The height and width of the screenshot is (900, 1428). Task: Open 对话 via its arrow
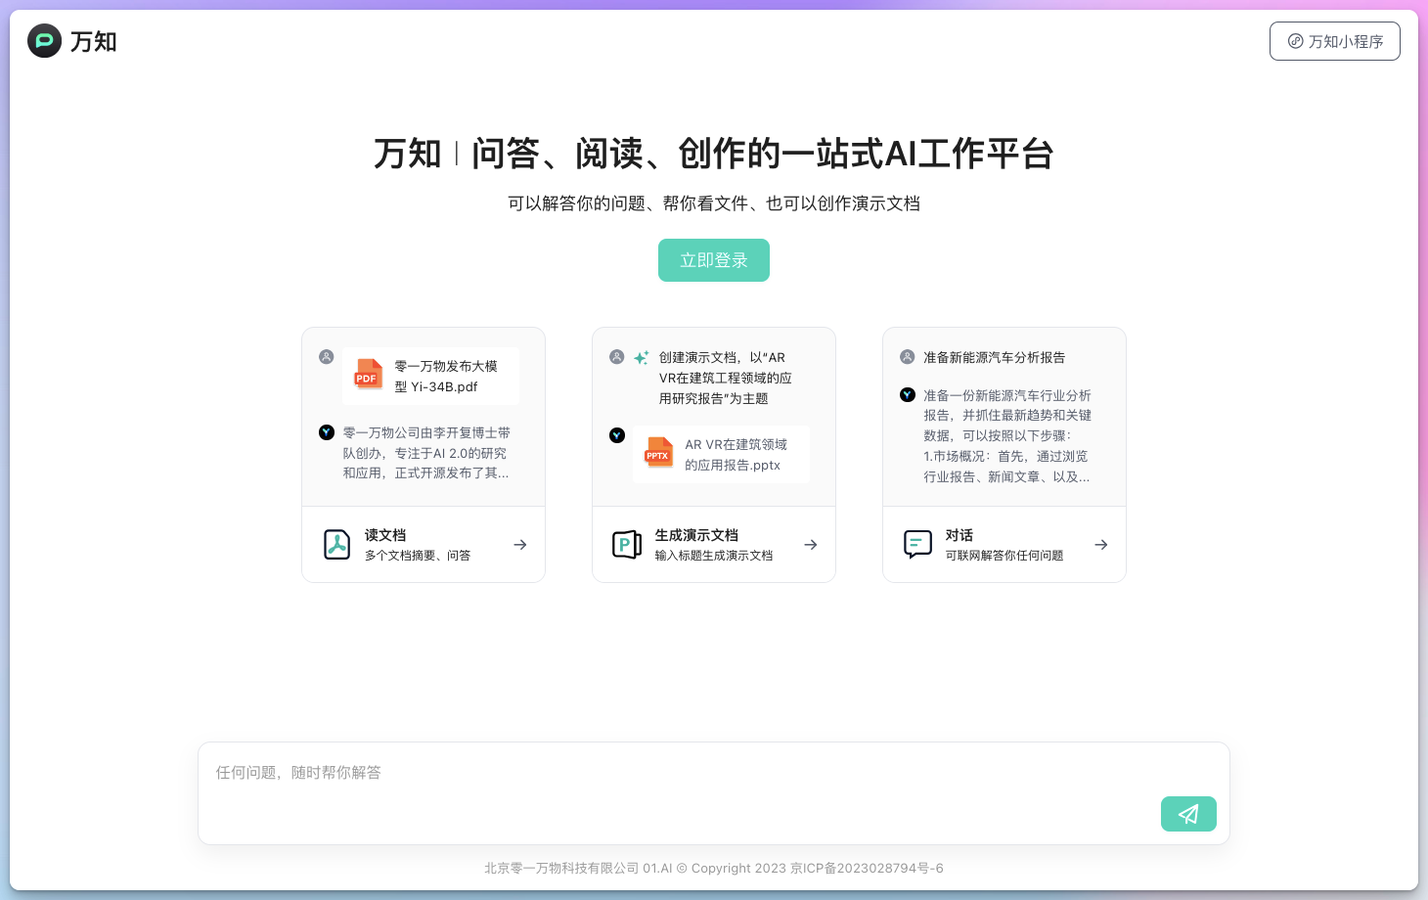[1101, 545]
